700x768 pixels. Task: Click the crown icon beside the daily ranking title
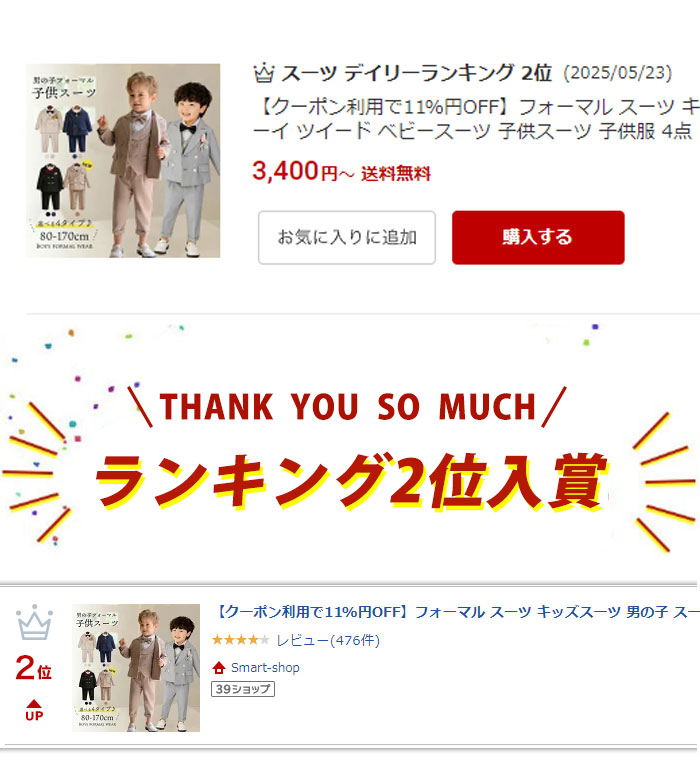(x=264, y=73)
